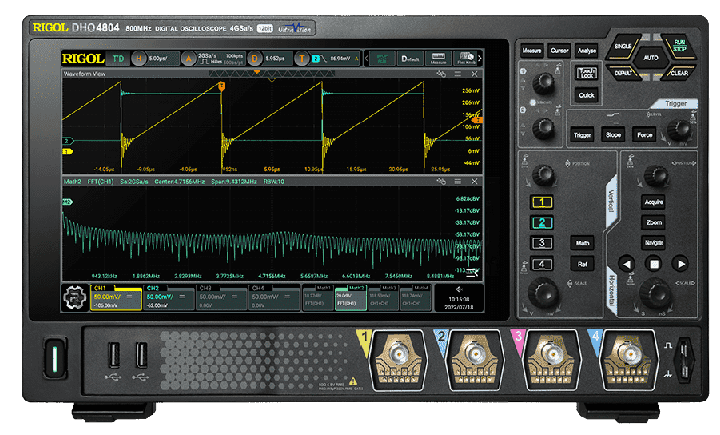Open the Measure menu via front-panel key
The height and width of the screenshot is (435, 720).
click(x=531, y=50)
